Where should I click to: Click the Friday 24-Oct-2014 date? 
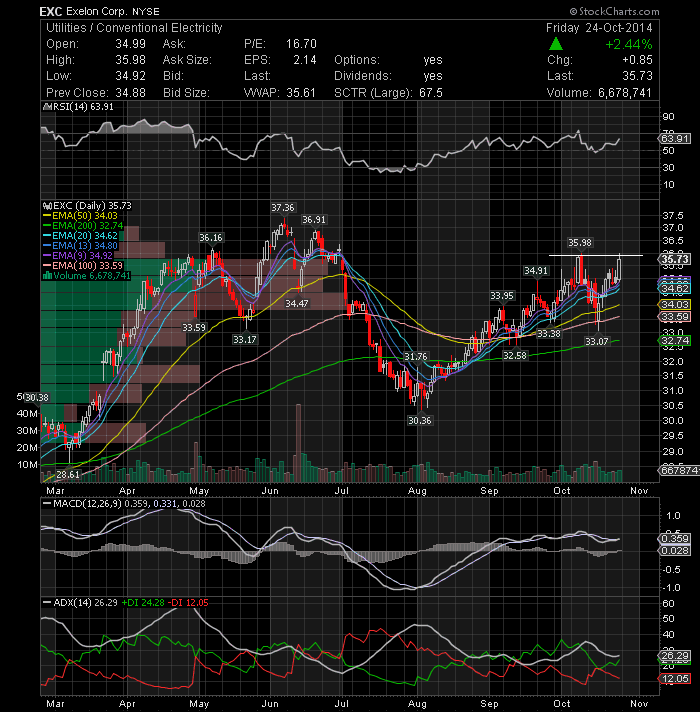click(x=599, y=28)
